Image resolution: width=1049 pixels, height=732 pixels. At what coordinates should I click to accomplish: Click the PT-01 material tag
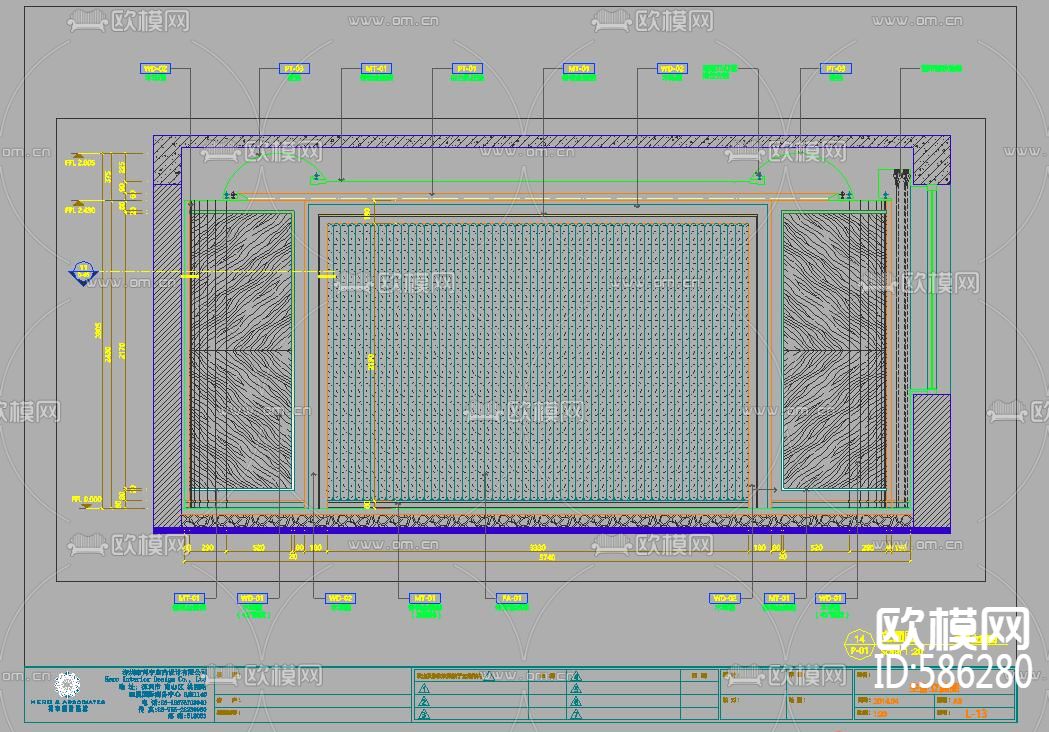pos(467,68)
